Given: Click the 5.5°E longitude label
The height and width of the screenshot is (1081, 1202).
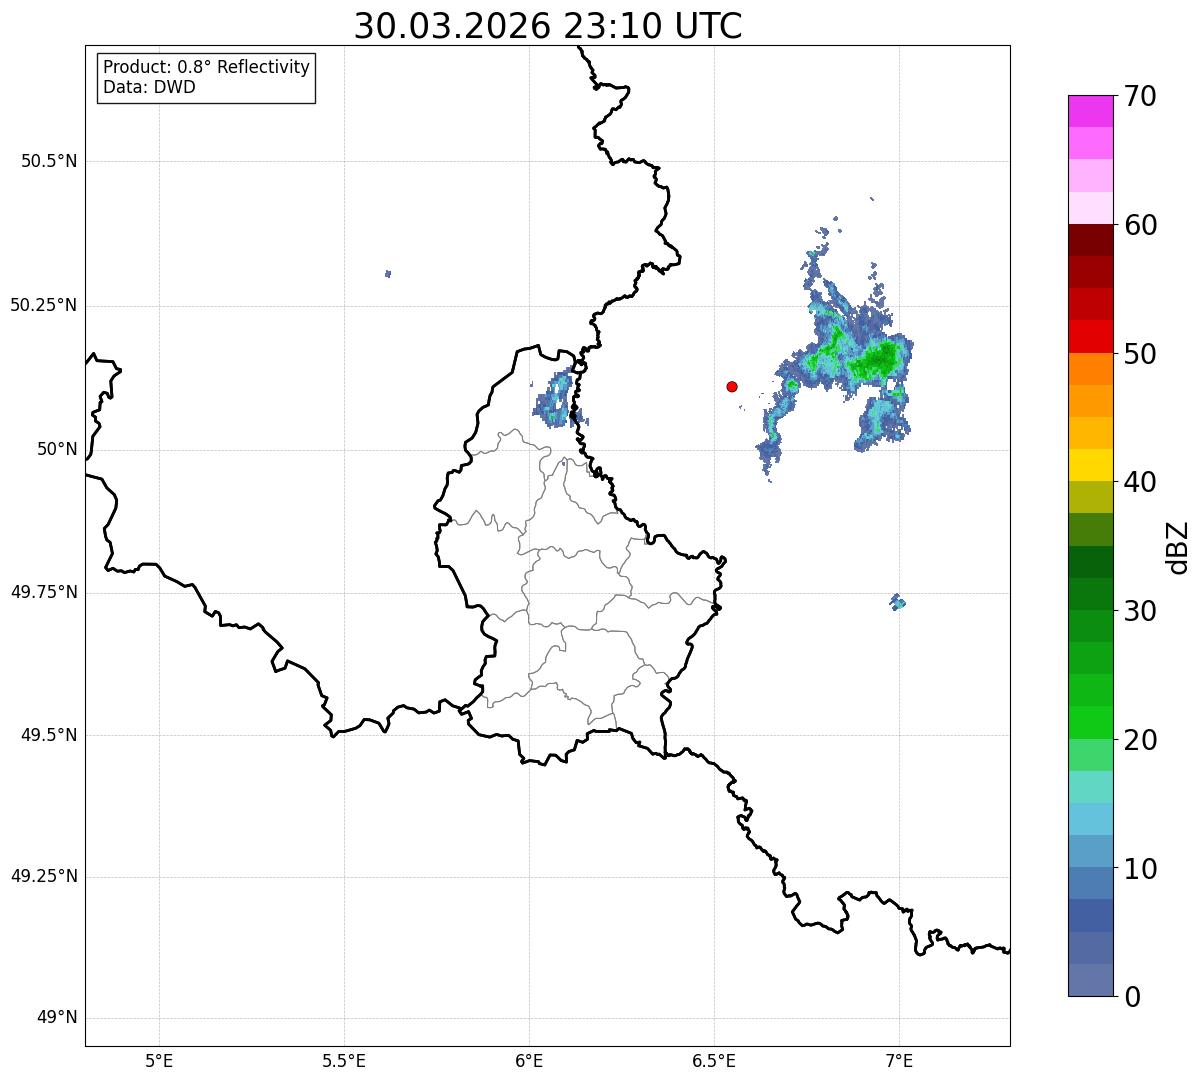Looking at the screenshot, I should click(344, 1060).
